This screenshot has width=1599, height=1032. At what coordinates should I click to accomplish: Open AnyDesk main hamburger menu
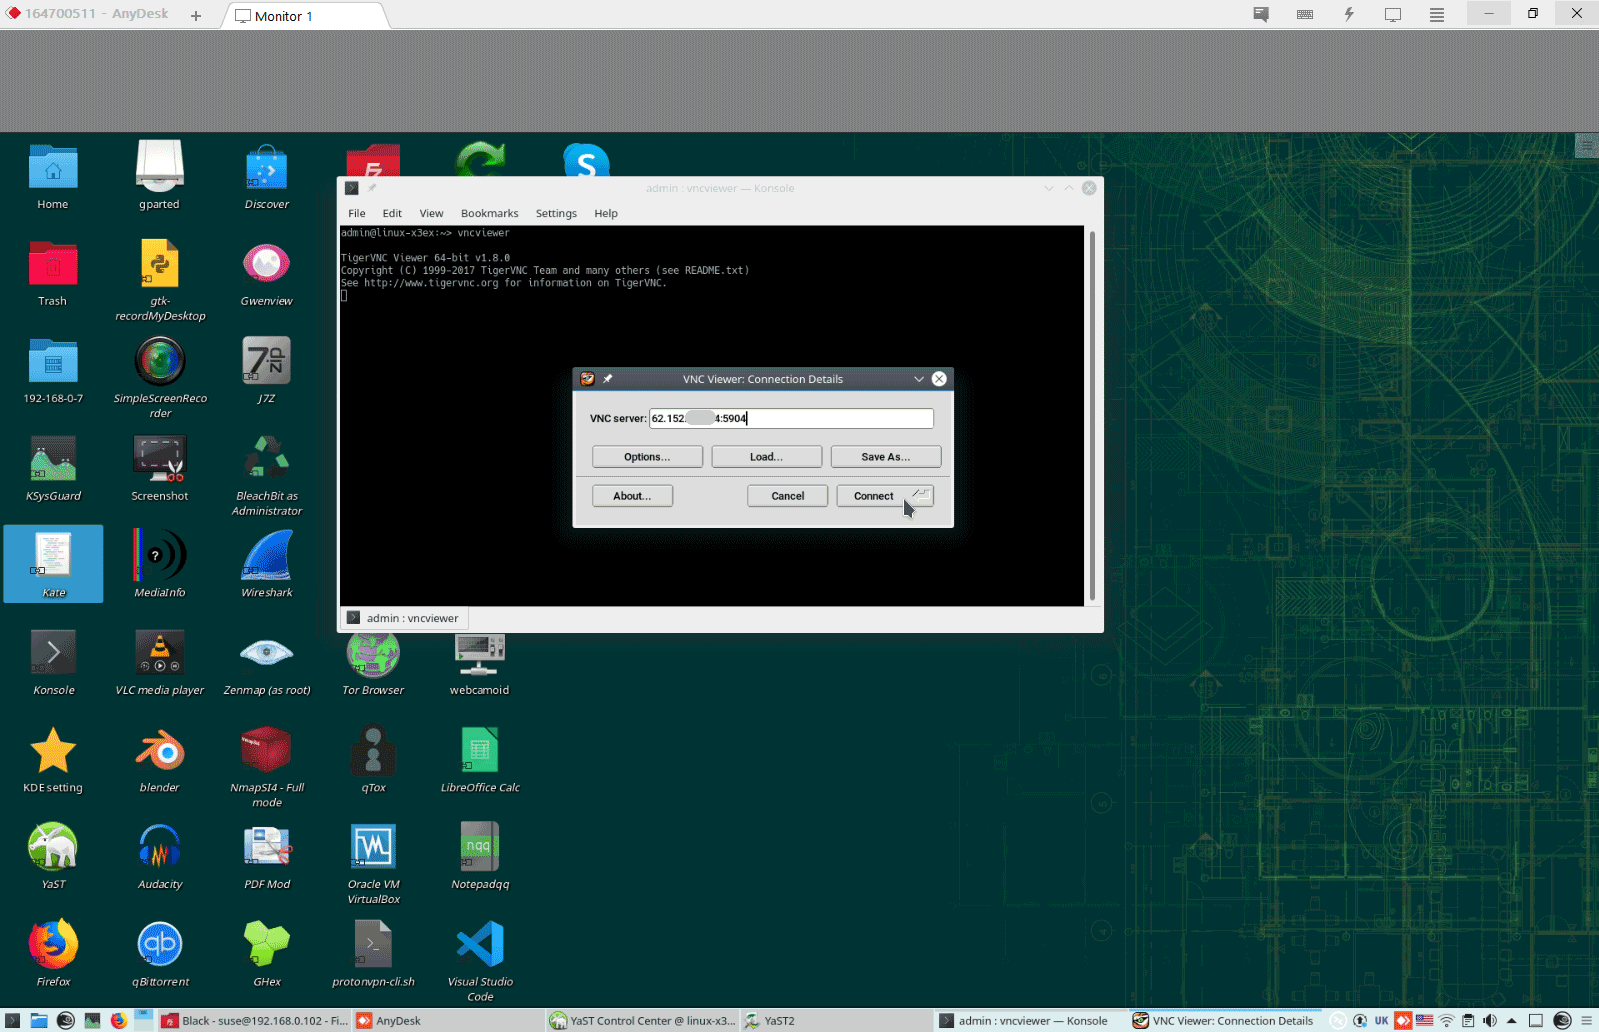coord(1437,15)
